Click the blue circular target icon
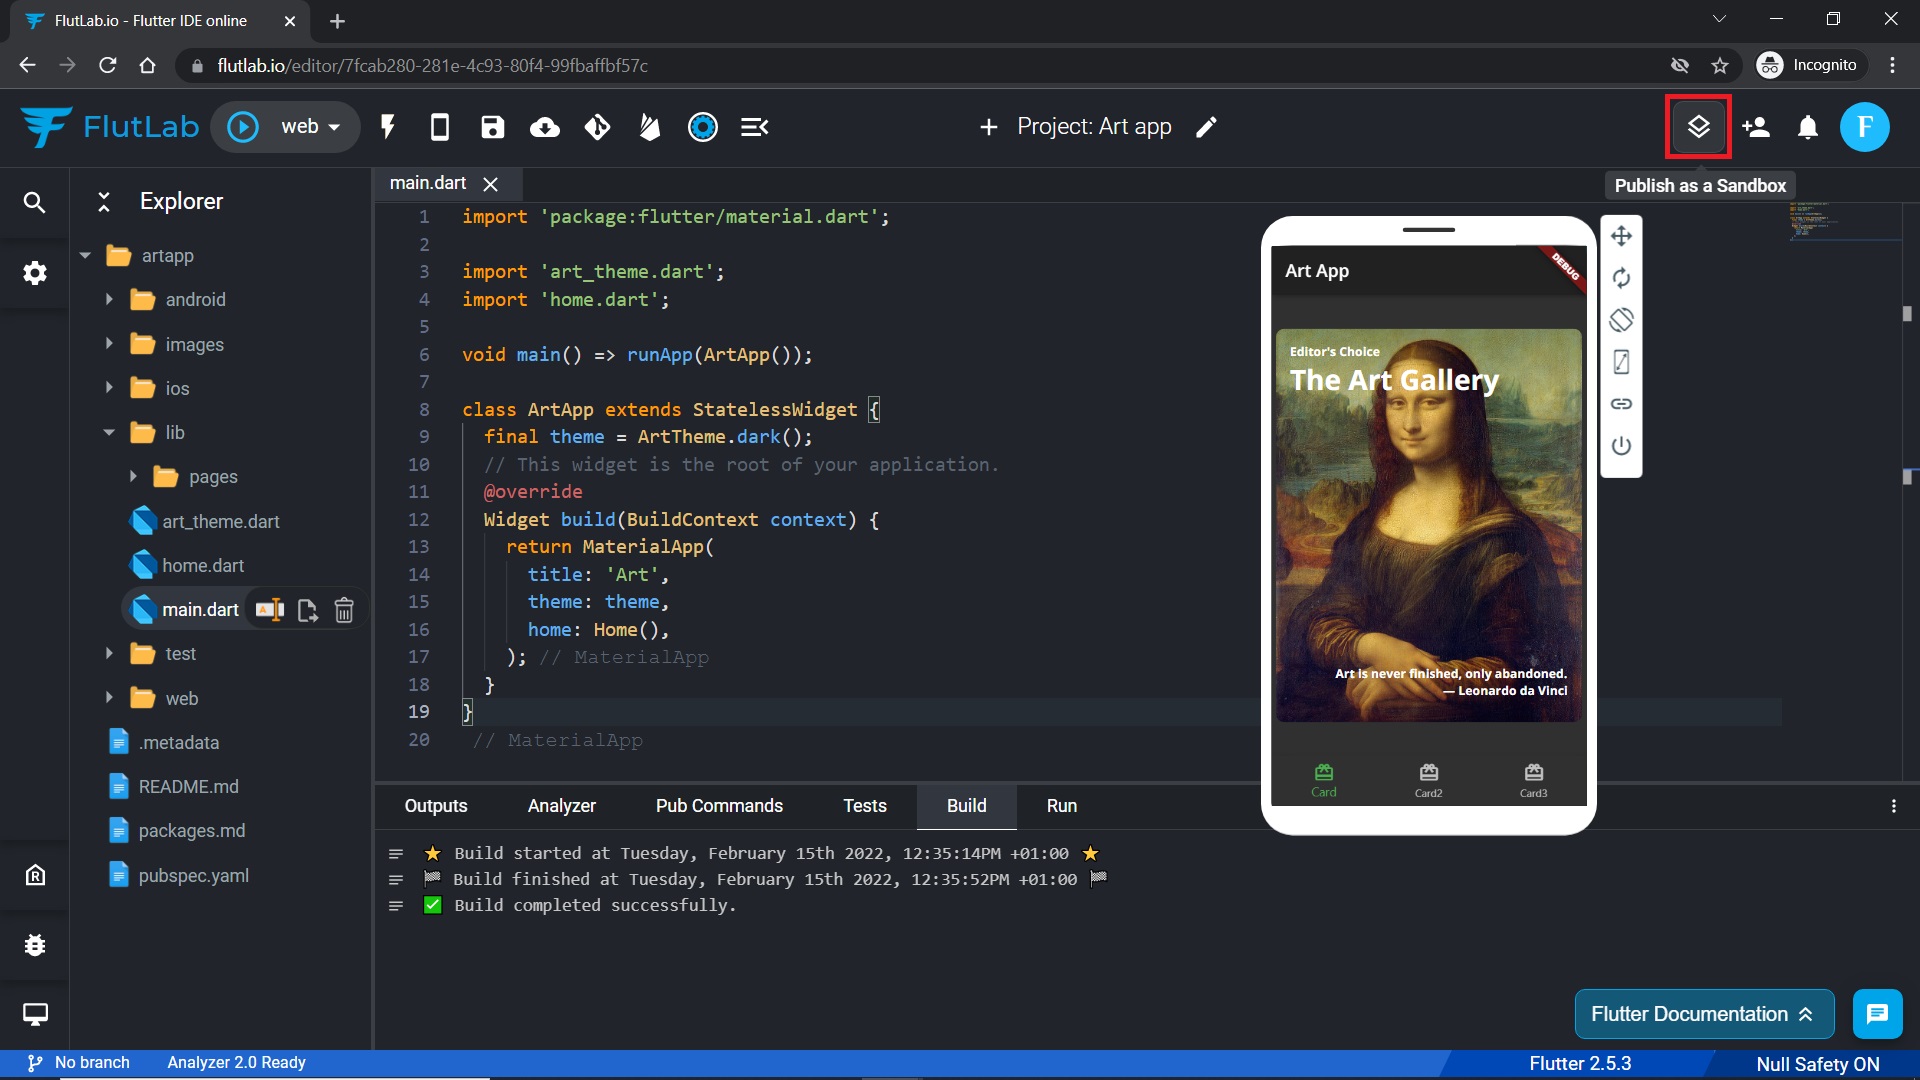 703,127
